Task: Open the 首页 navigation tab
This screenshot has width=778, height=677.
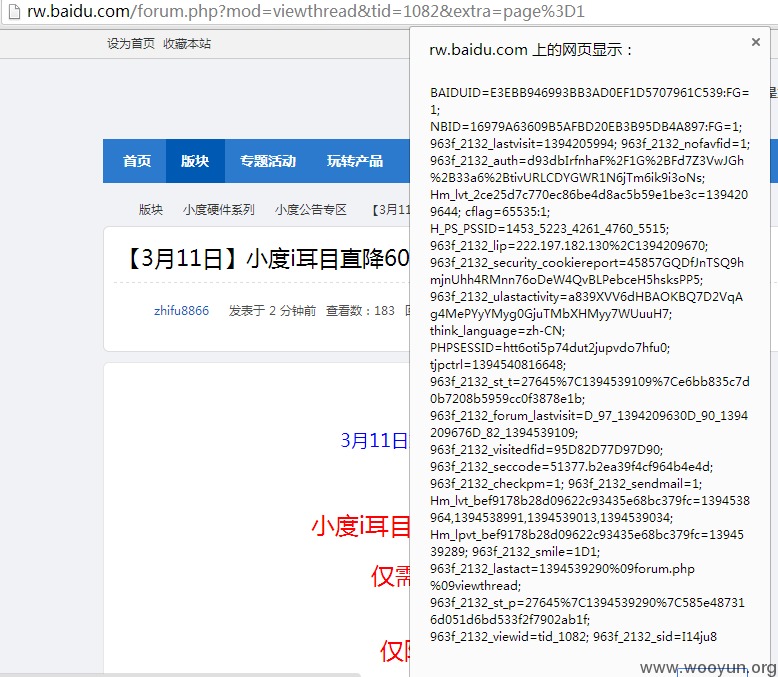Action: (x=137, y=161)
